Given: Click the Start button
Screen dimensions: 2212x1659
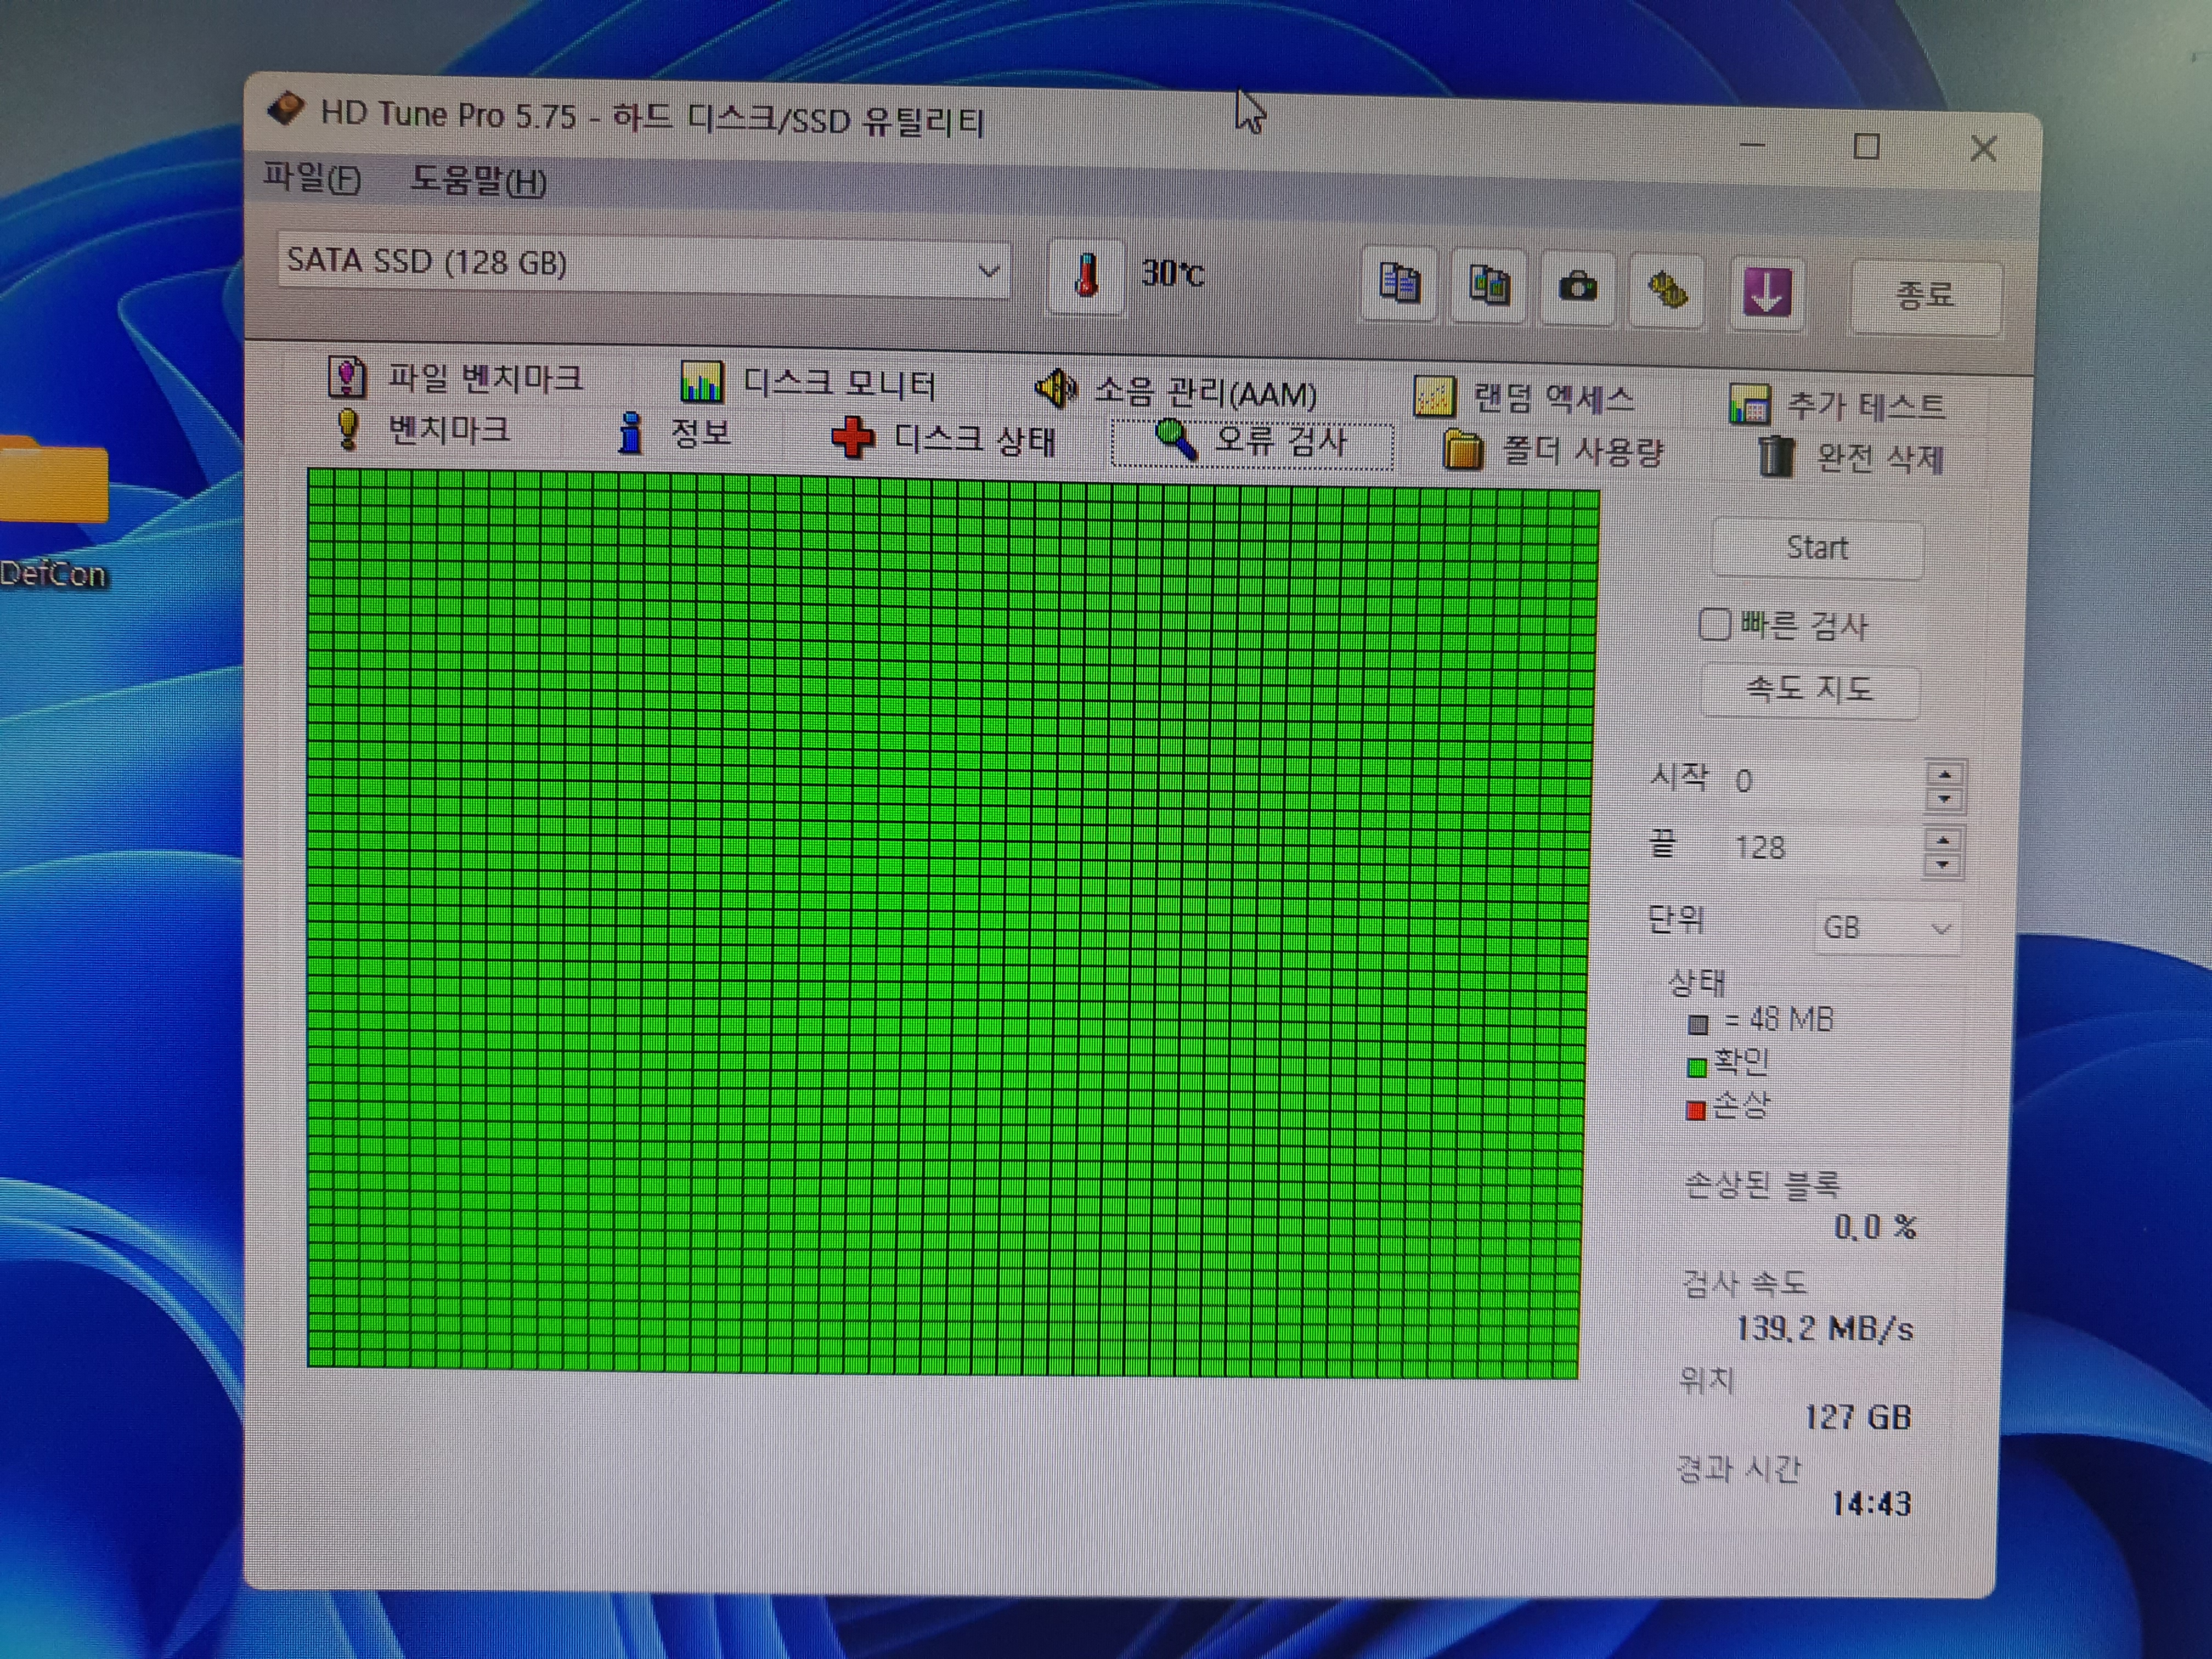Looking at the screenshot, I should click(x=1817, y=548).
